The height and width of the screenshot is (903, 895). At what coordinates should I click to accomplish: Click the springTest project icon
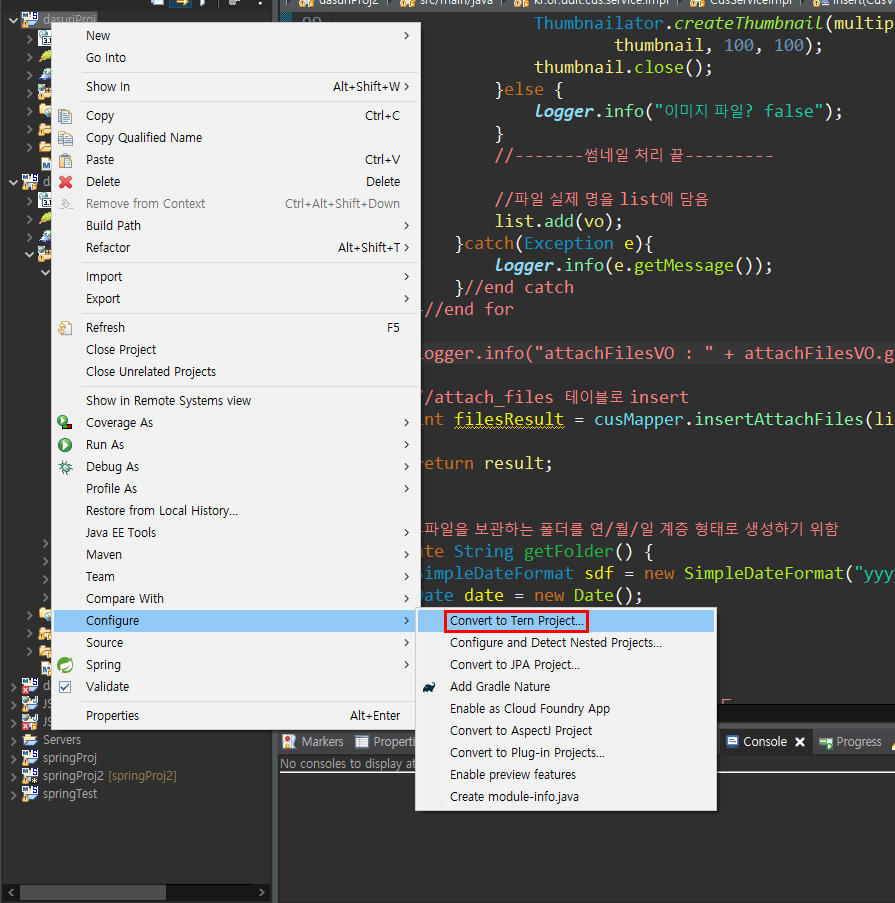(30, 794)
